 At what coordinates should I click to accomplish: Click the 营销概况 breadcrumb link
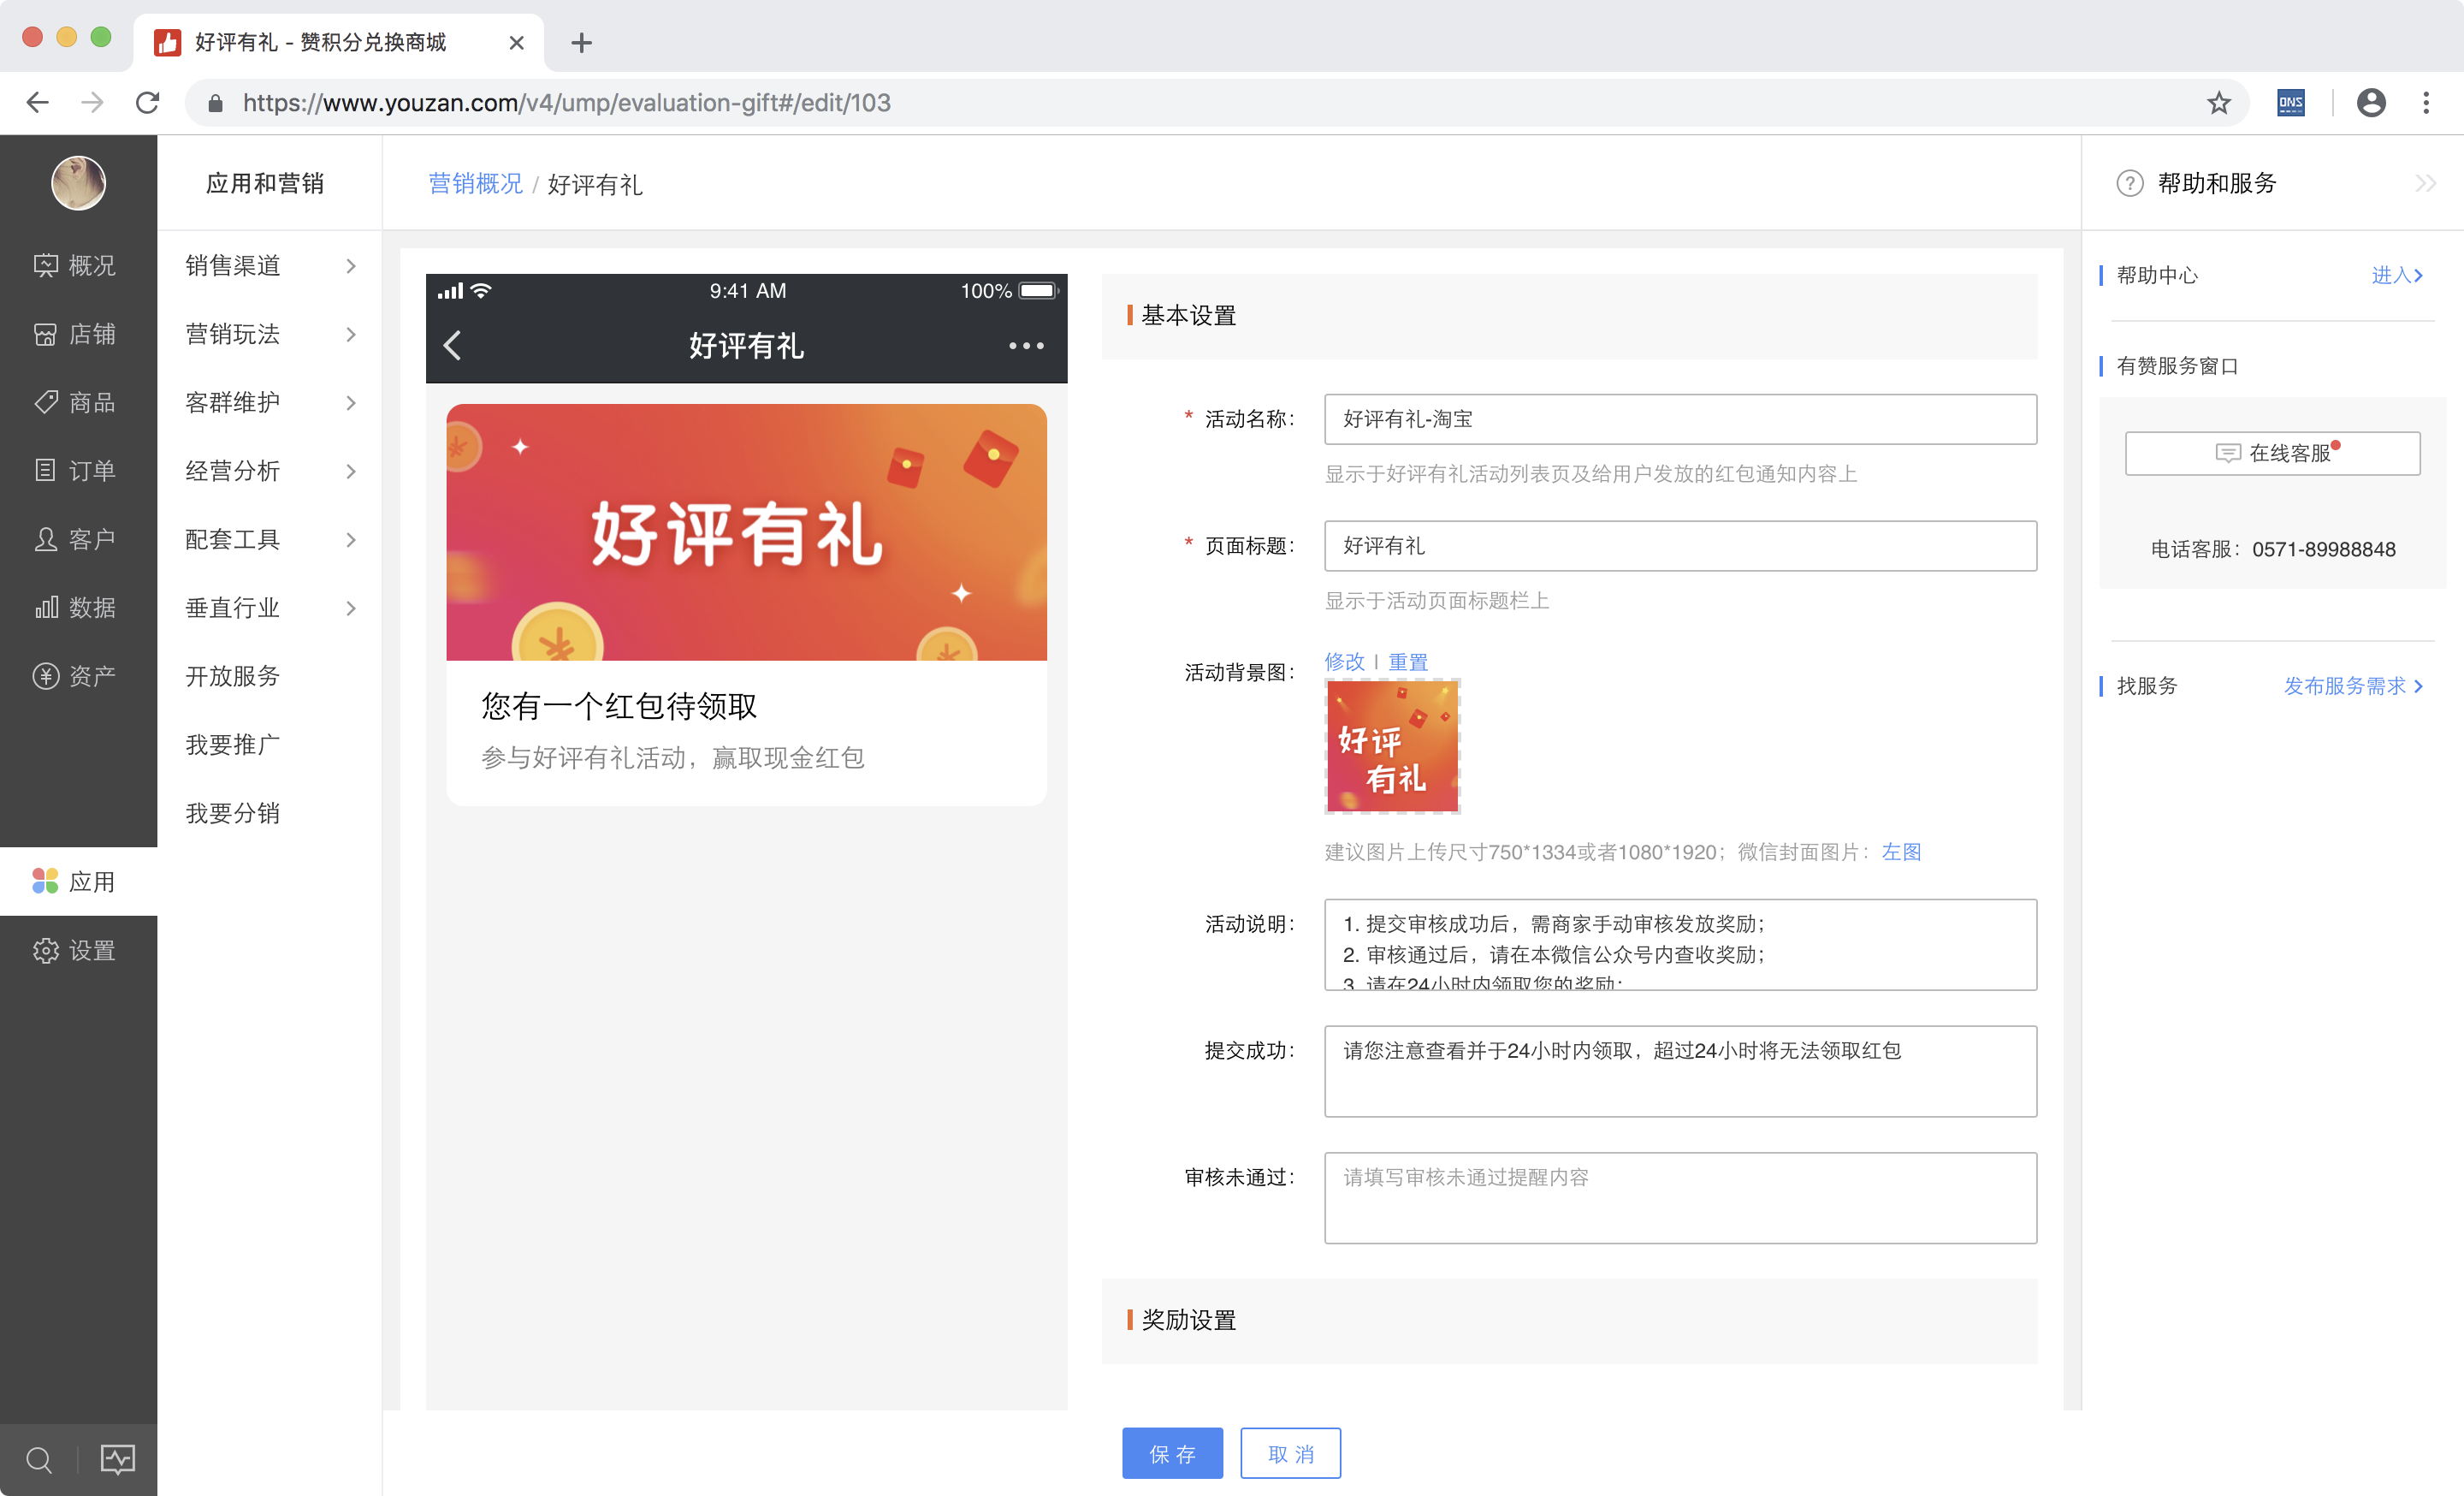coord(475,184)
